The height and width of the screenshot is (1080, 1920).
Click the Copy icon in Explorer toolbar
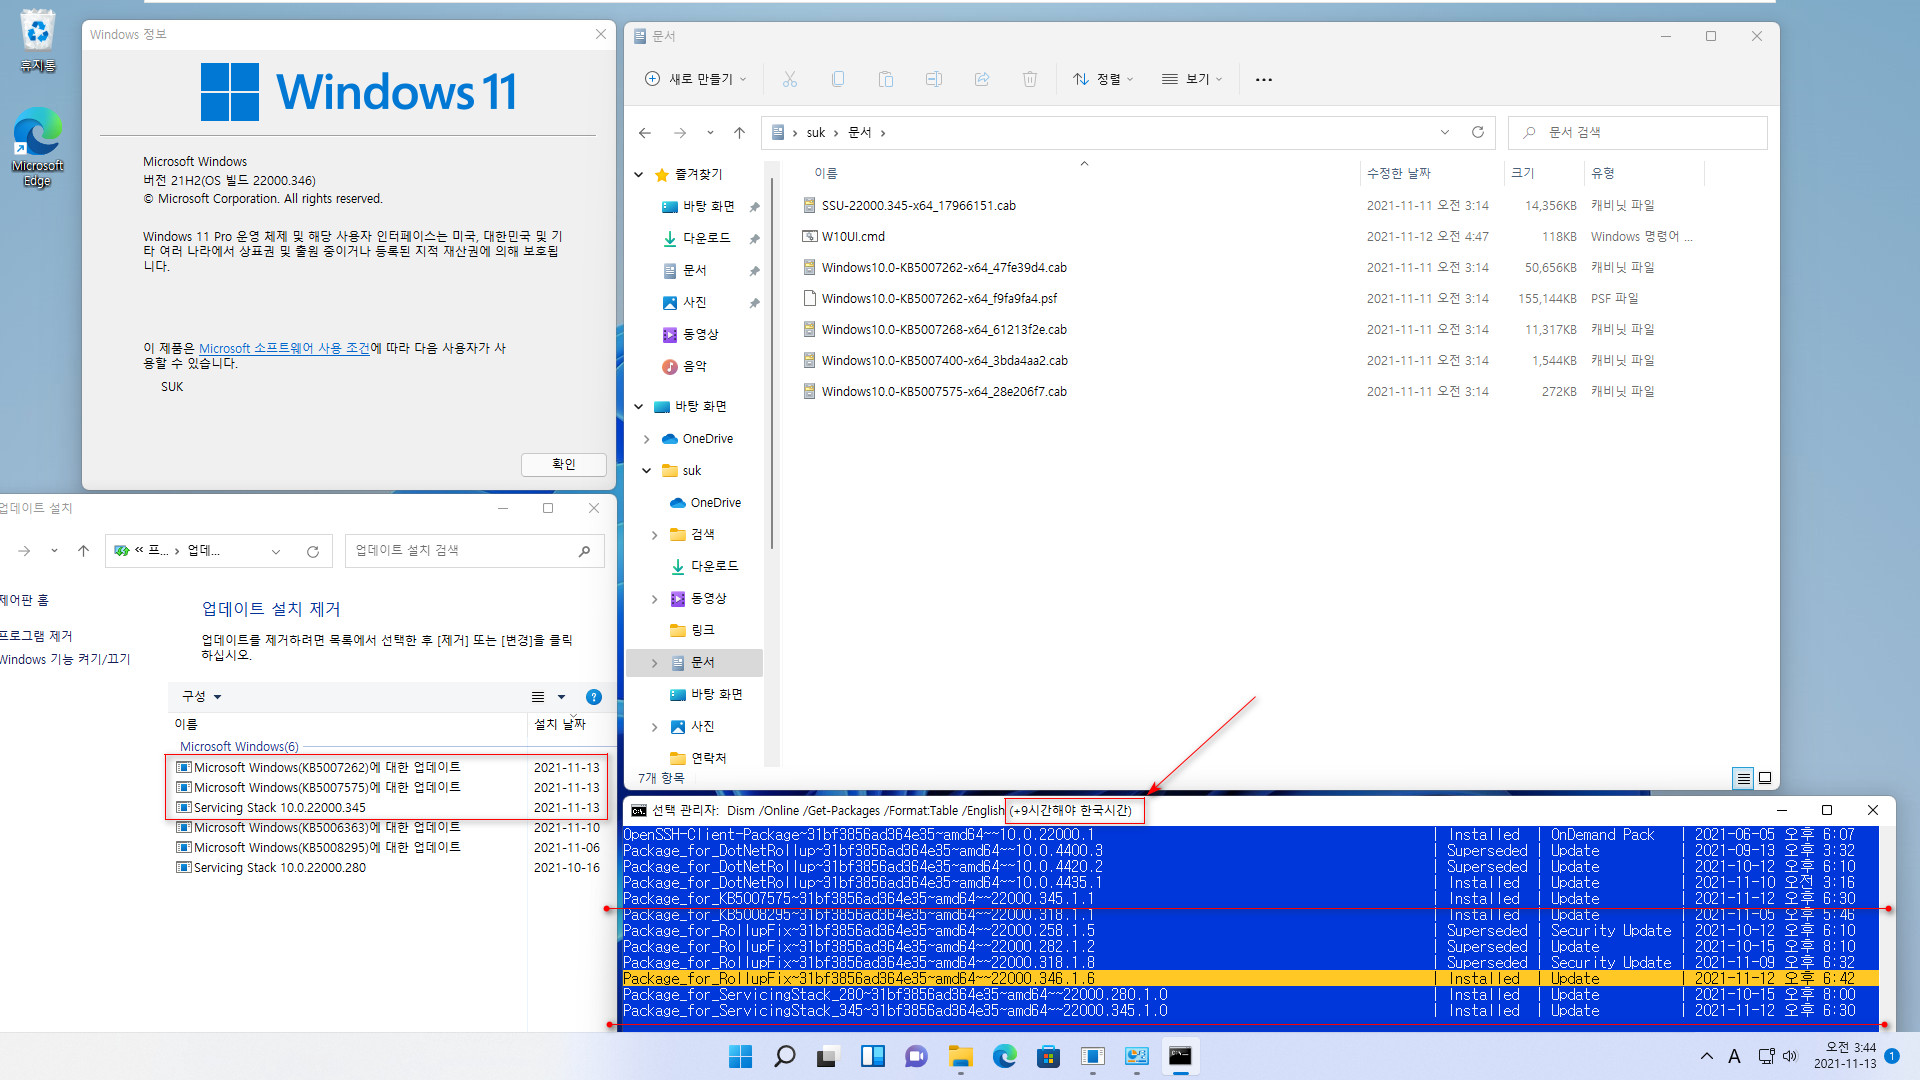tap(838, 79)
